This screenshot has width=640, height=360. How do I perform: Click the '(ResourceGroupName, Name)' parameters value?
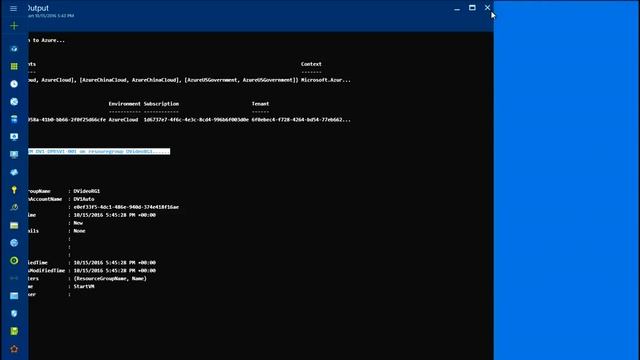click(110, 279)
